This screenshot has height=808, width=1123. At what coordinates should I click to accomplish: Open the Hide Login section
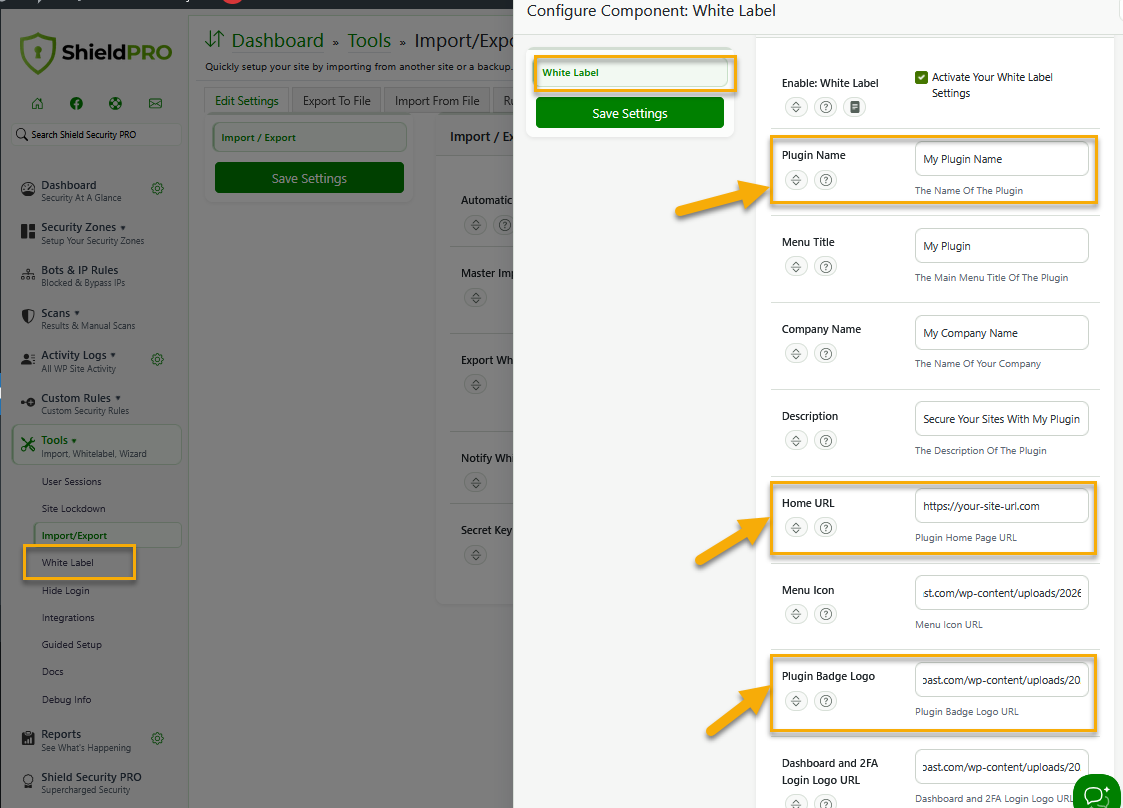68,590
